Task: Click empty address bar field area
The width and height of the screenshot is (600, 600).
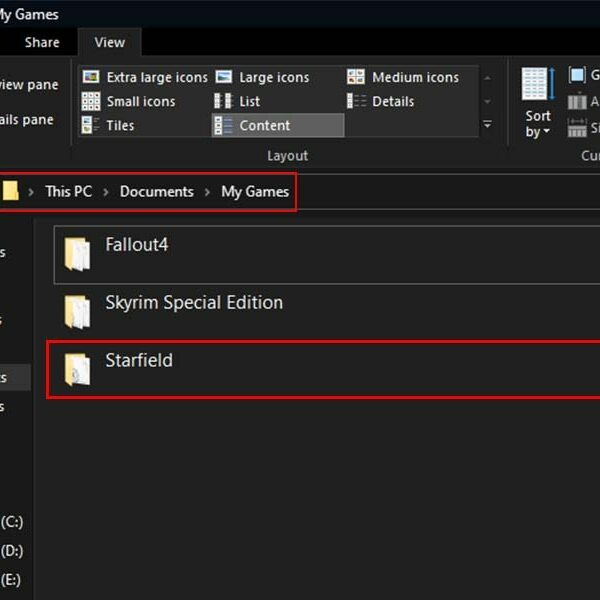Action: (x=448, y=192)
